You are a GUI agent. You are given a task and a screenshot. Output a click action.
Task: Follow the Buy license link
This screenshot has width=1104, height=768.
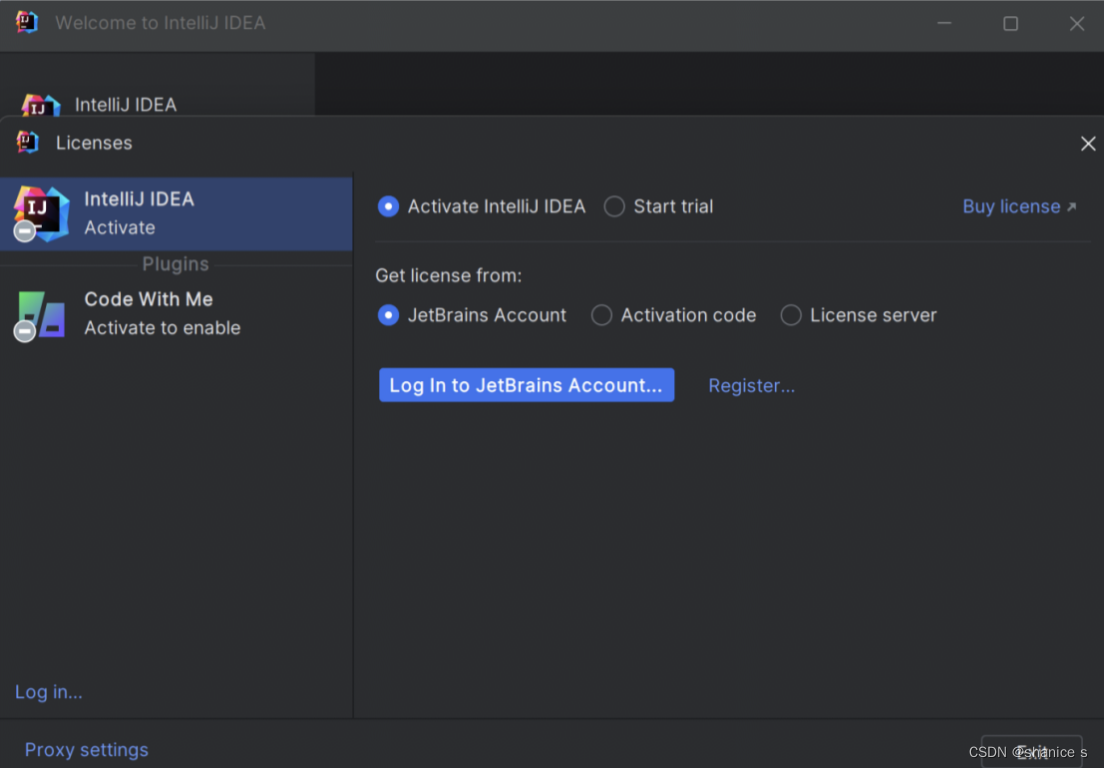point(1011,206)
